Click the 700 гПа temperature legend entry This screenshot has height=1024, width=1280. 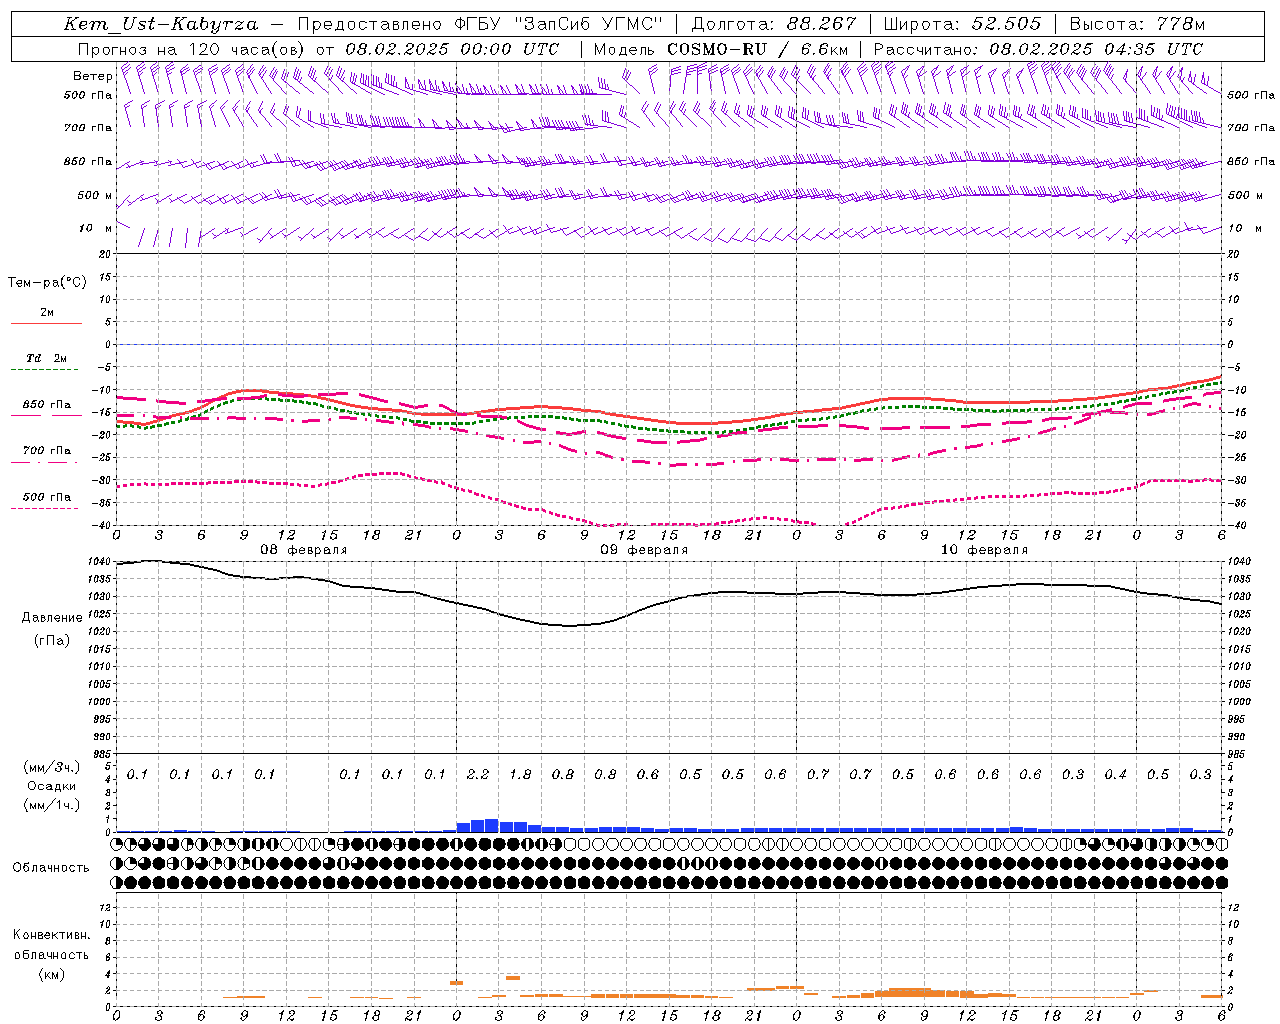pos(47,451)
